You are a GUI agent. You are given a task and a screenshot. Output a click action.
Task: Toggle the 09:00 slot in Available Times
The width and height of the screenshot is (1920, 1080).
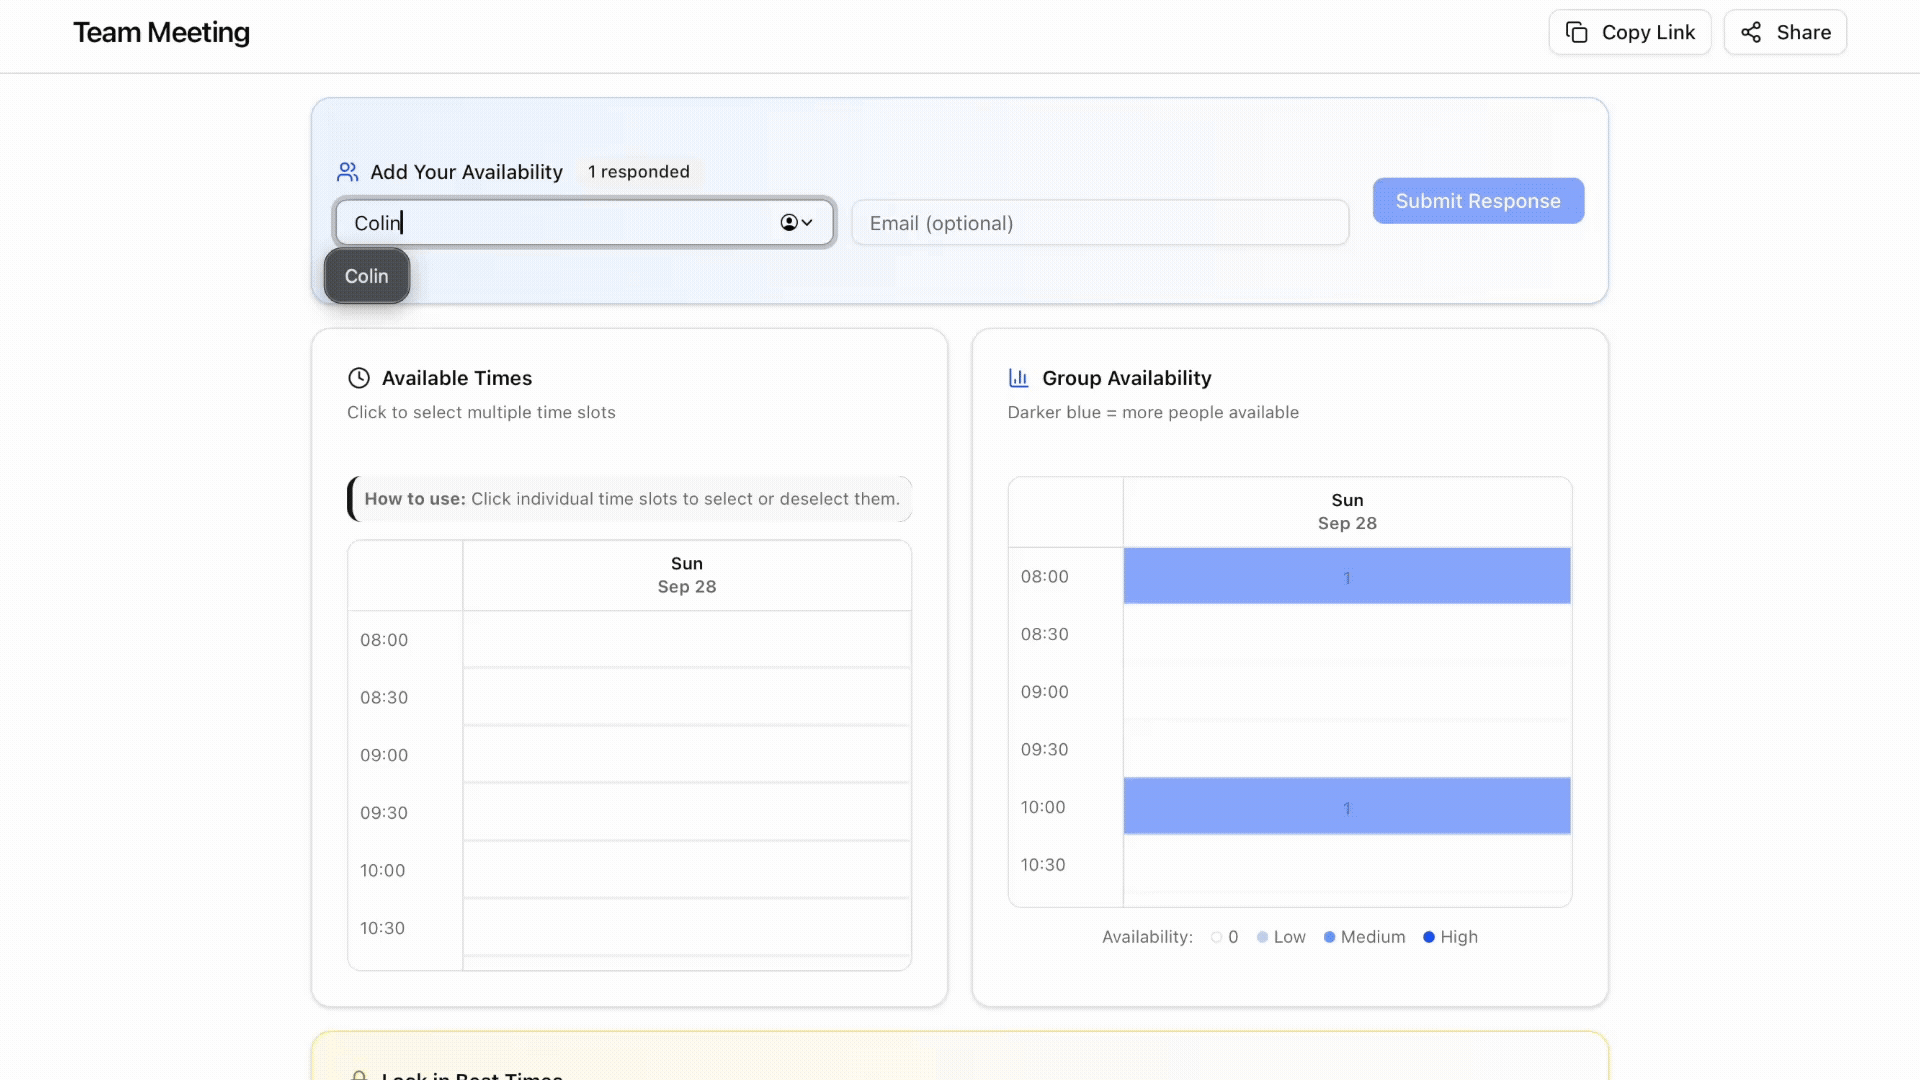686,755
